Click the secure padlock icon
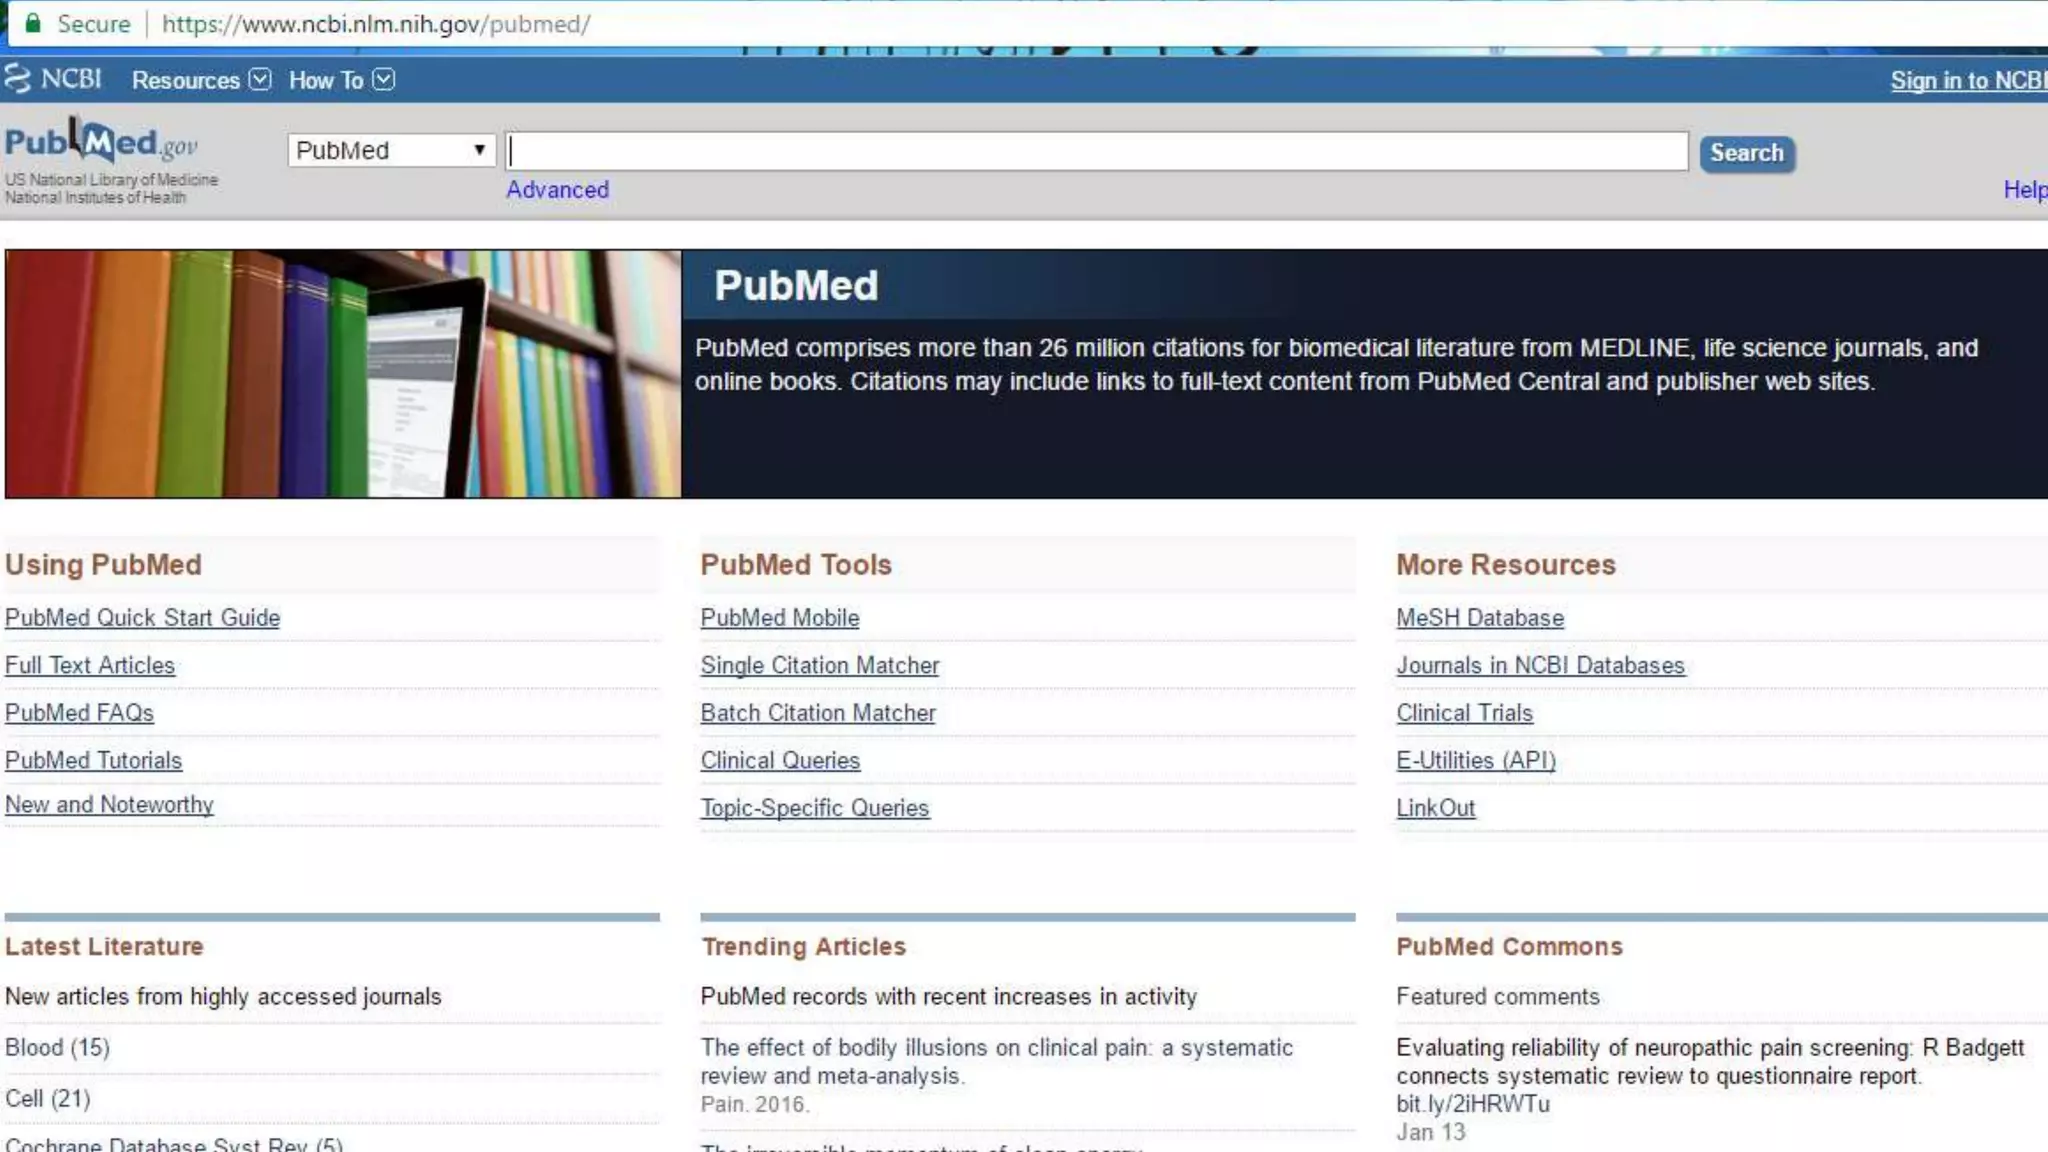2048x1152 pixels. 33,23
